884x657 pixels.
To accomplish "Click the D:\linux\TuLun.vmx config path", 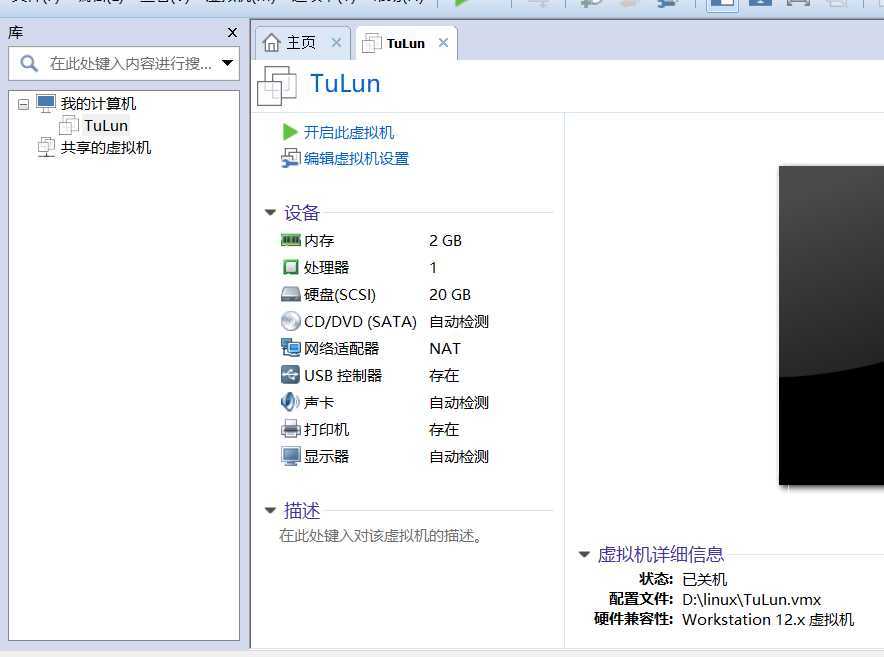I will pyautogui.click(x=752, y=599).
